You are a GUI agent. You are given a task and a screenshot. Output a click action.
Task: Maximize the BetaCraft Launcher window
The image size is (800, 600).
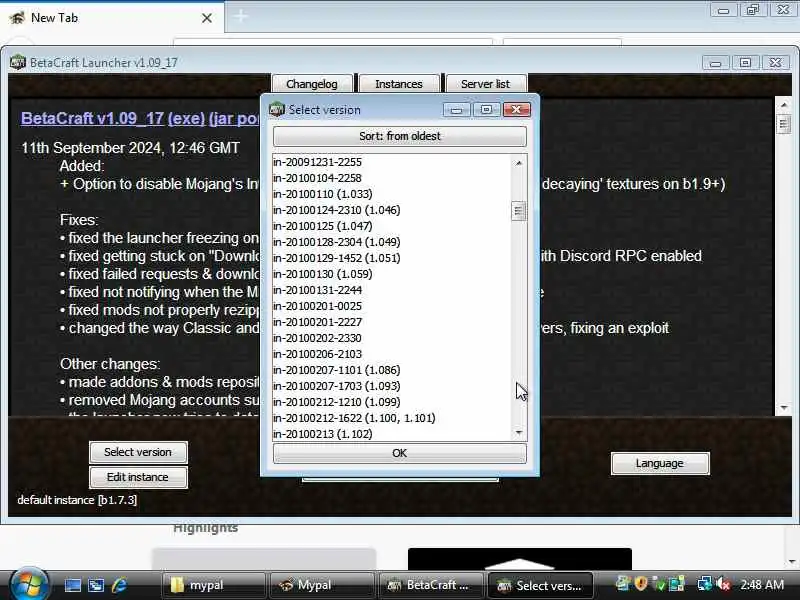point(745,63)
